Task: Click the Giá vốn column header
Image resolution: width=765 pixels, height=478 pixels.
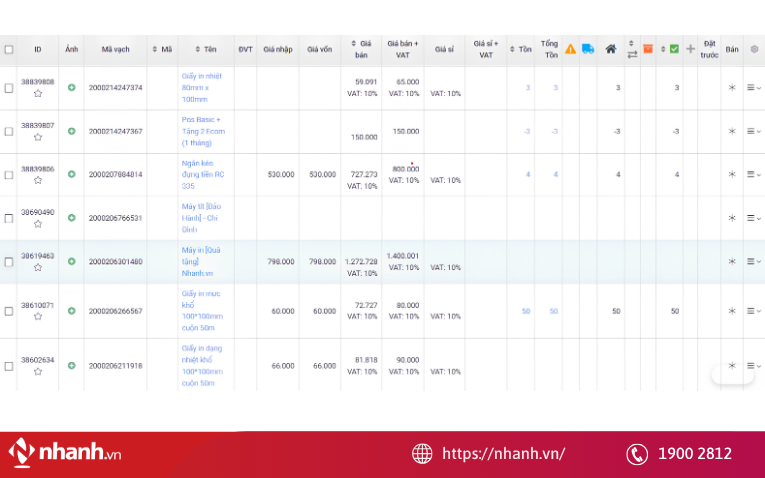Action: 320,49
